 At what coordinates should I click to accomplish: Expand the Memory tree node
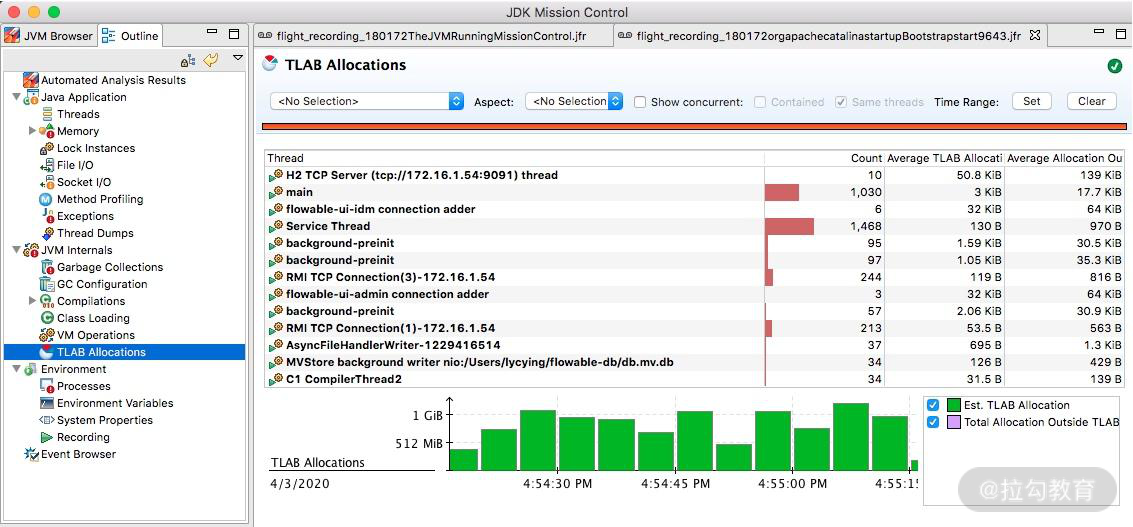[32, 131]
